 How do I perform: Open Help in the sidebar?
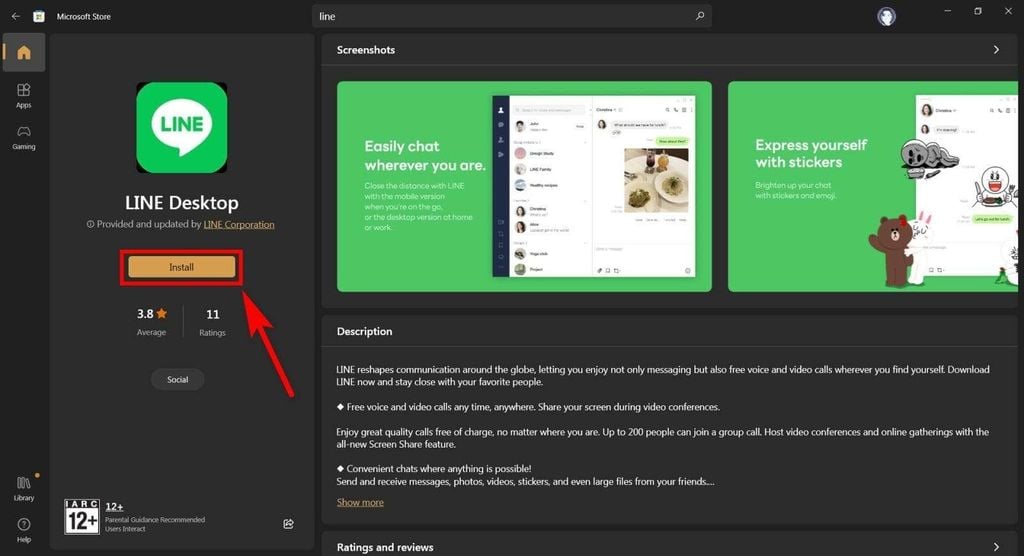[24, 530]
